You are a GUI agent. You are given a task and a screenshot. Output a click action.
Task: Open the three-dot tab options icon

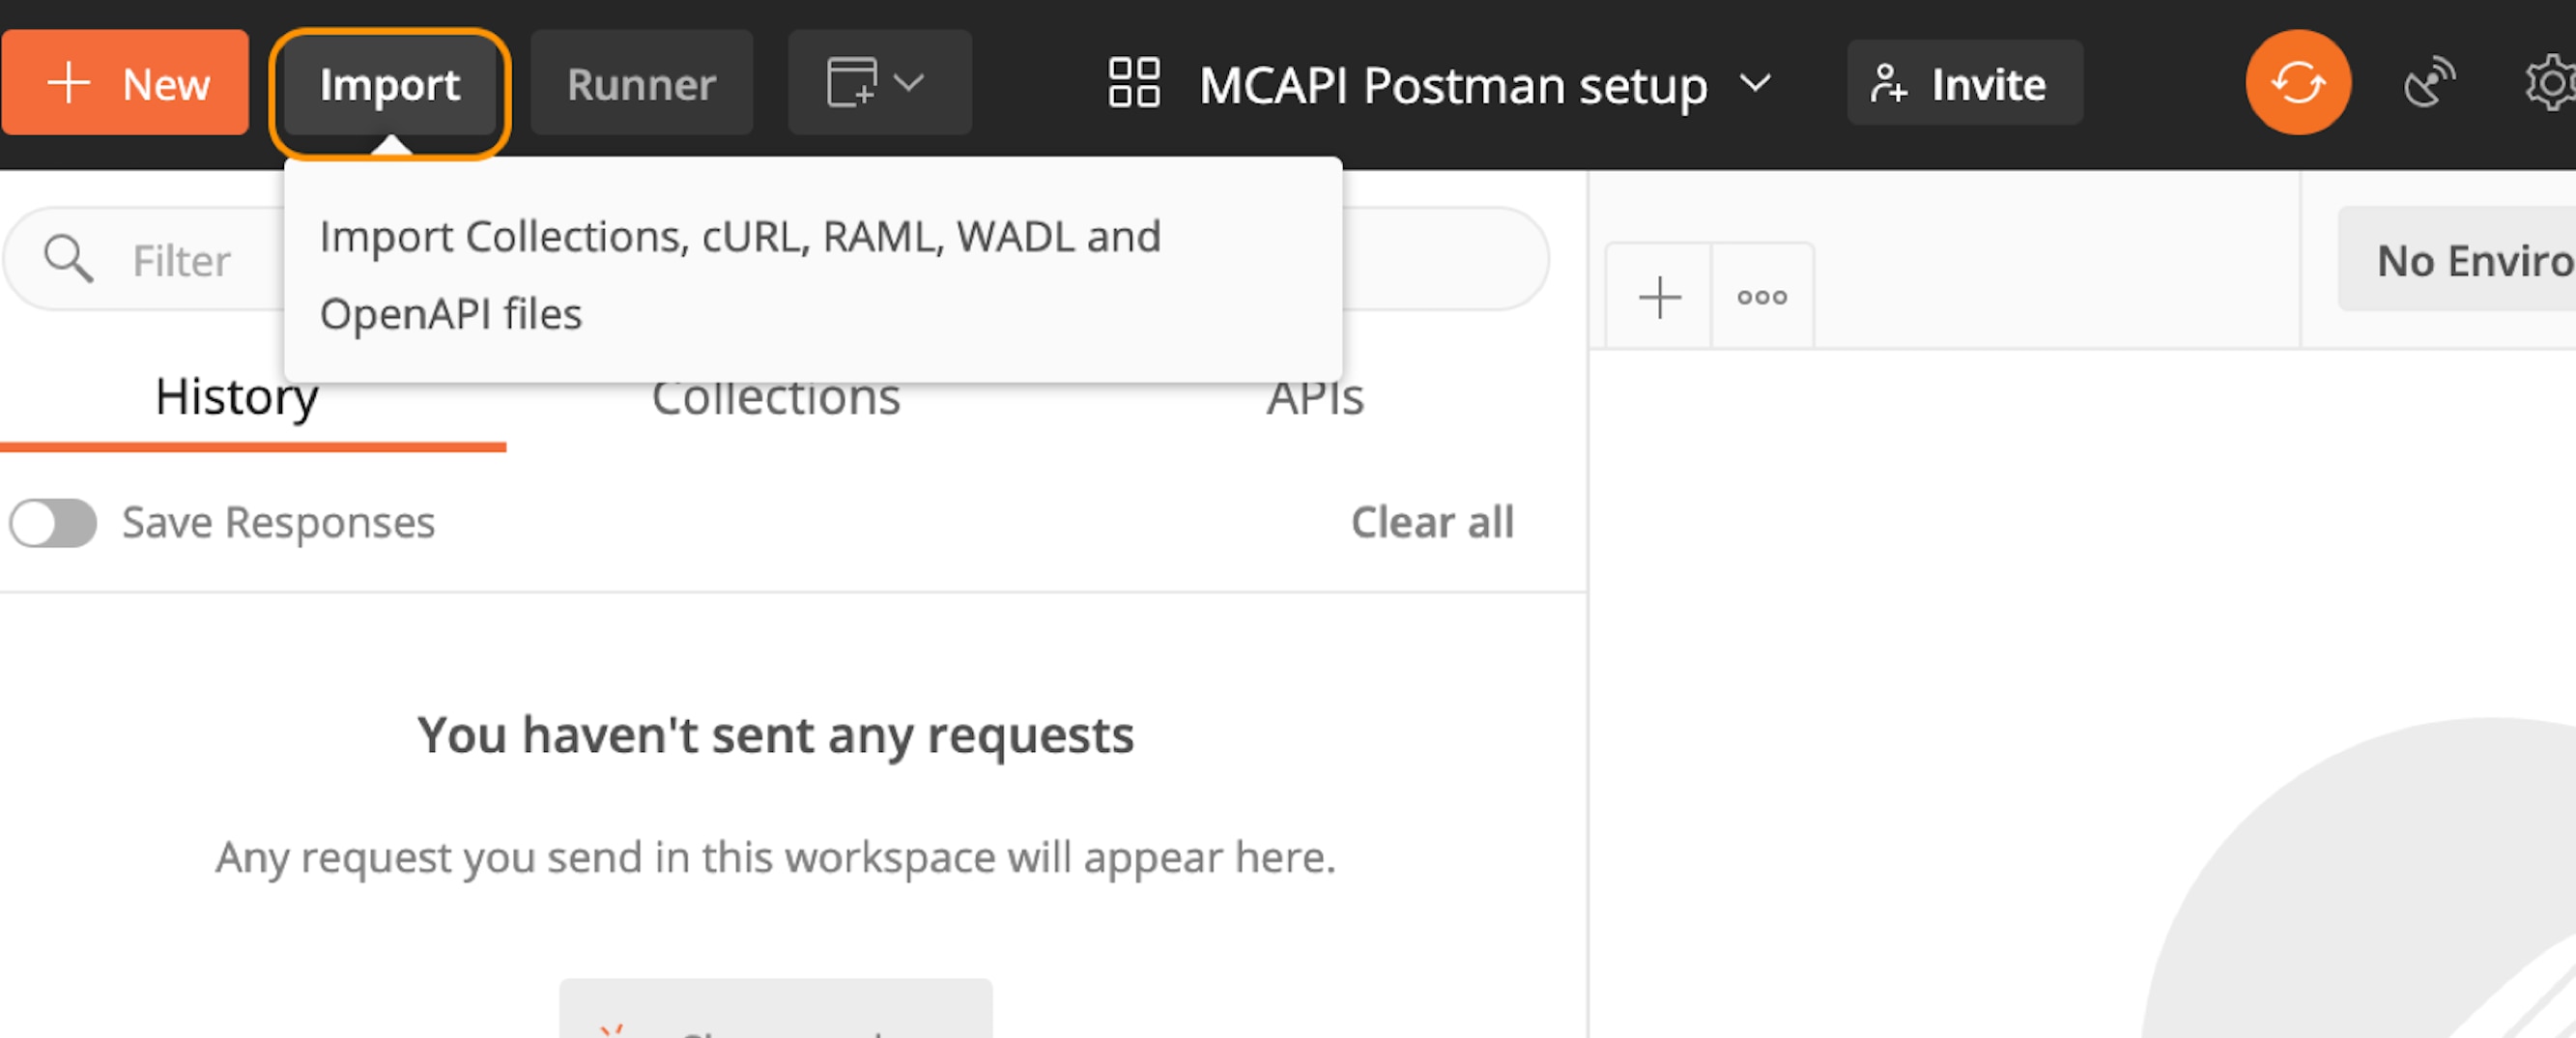(1761, 297)
